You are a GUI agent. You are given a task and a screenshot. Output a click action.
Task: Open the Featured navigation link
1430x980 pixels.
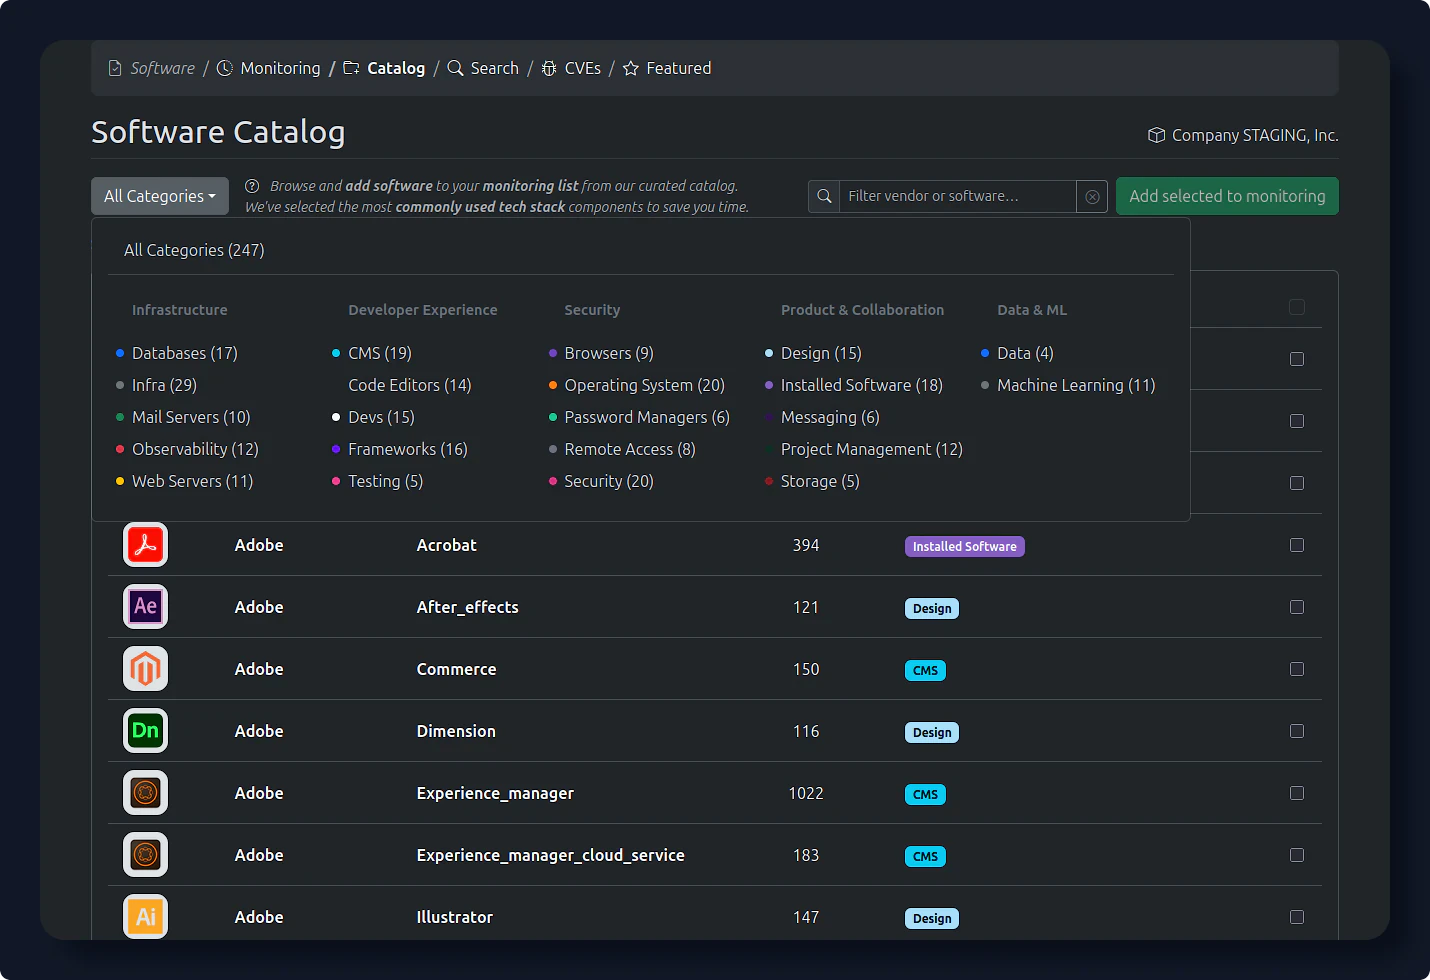[678, 68]
